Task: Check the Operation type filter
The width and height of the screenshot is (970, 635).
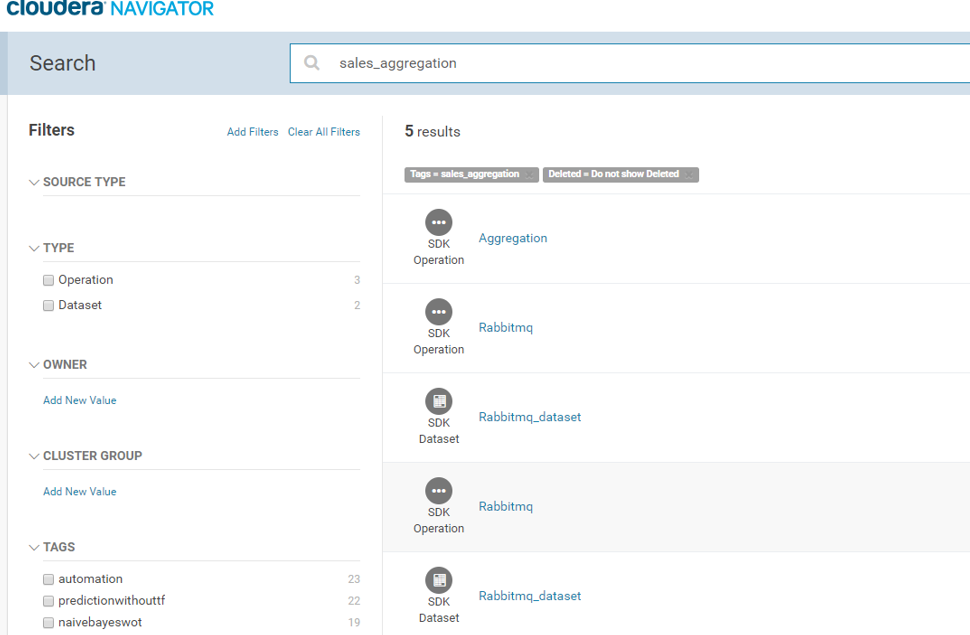Action: pos(48,280)
